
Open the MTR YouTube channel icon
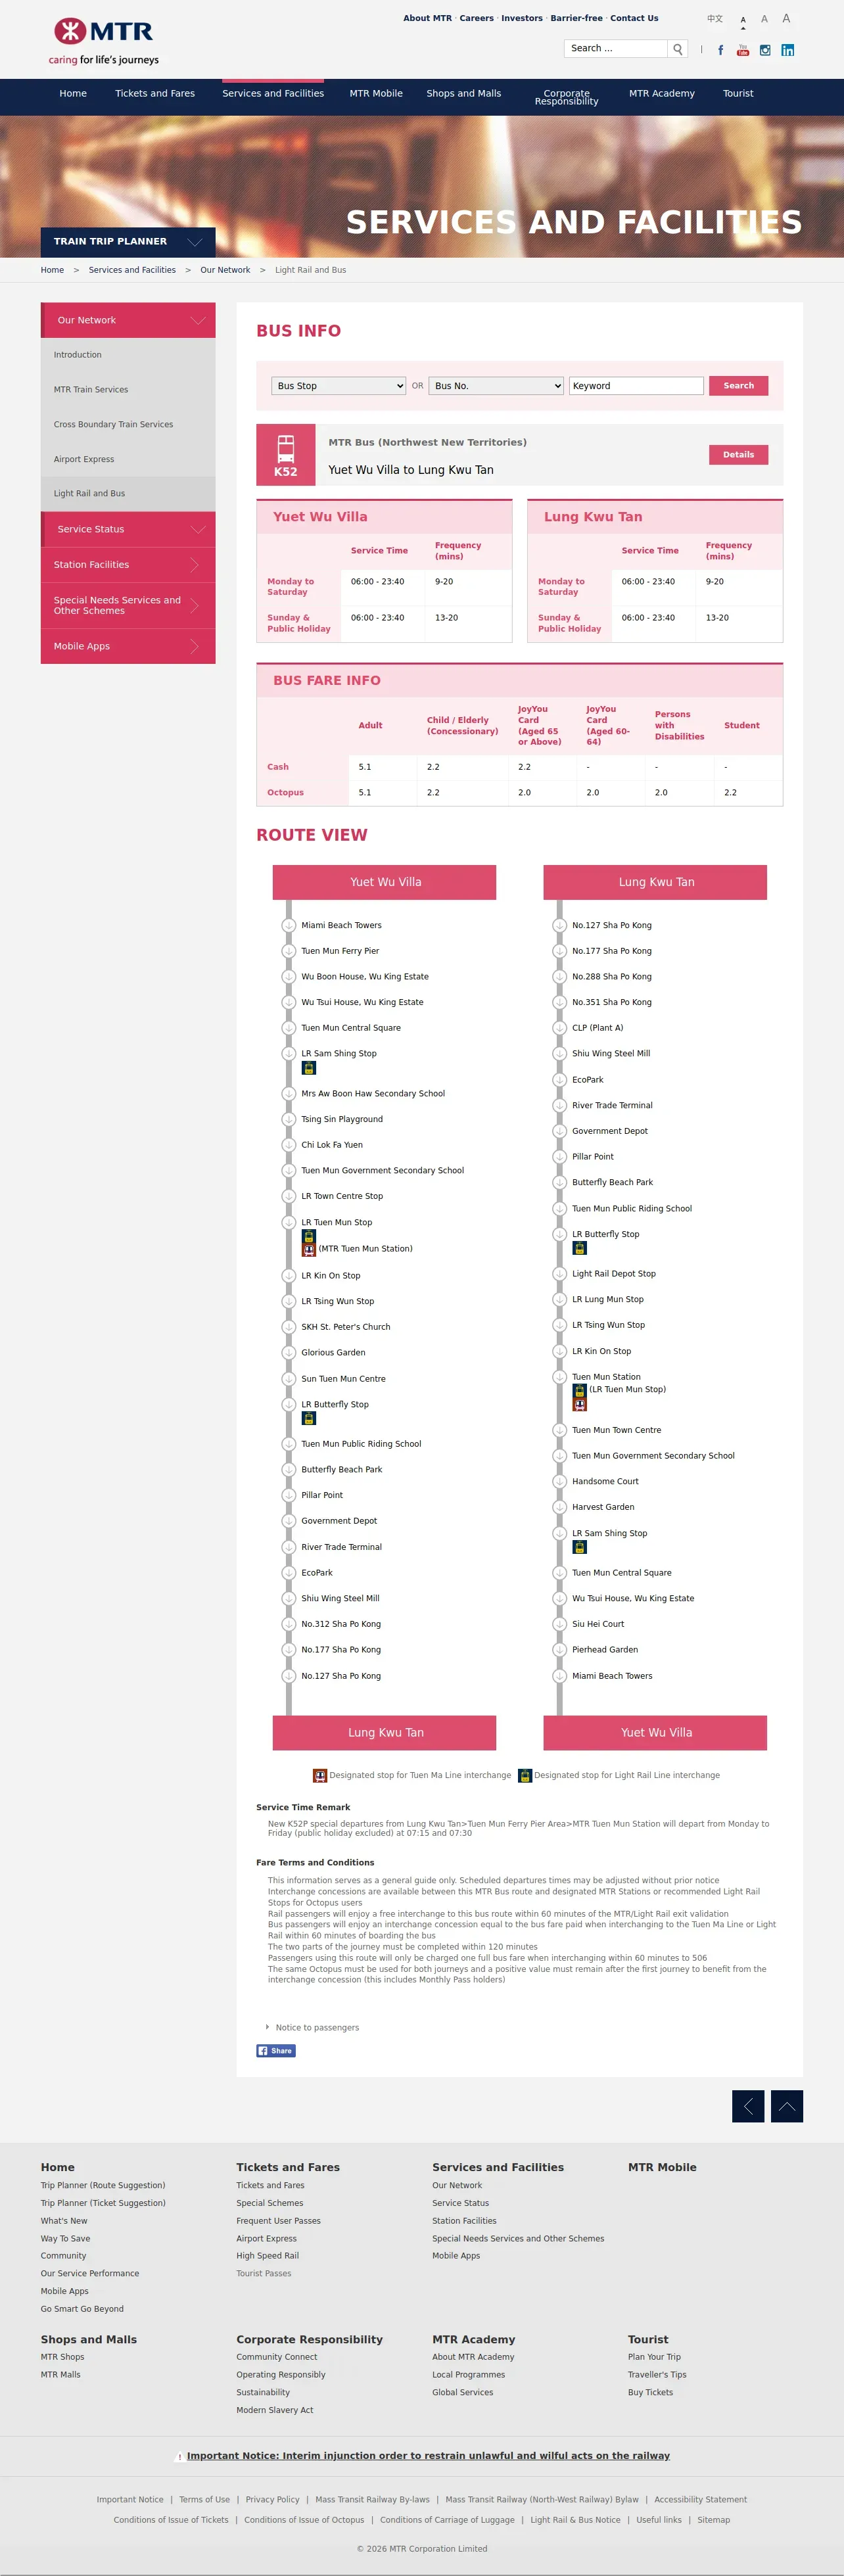pos(743,50)
